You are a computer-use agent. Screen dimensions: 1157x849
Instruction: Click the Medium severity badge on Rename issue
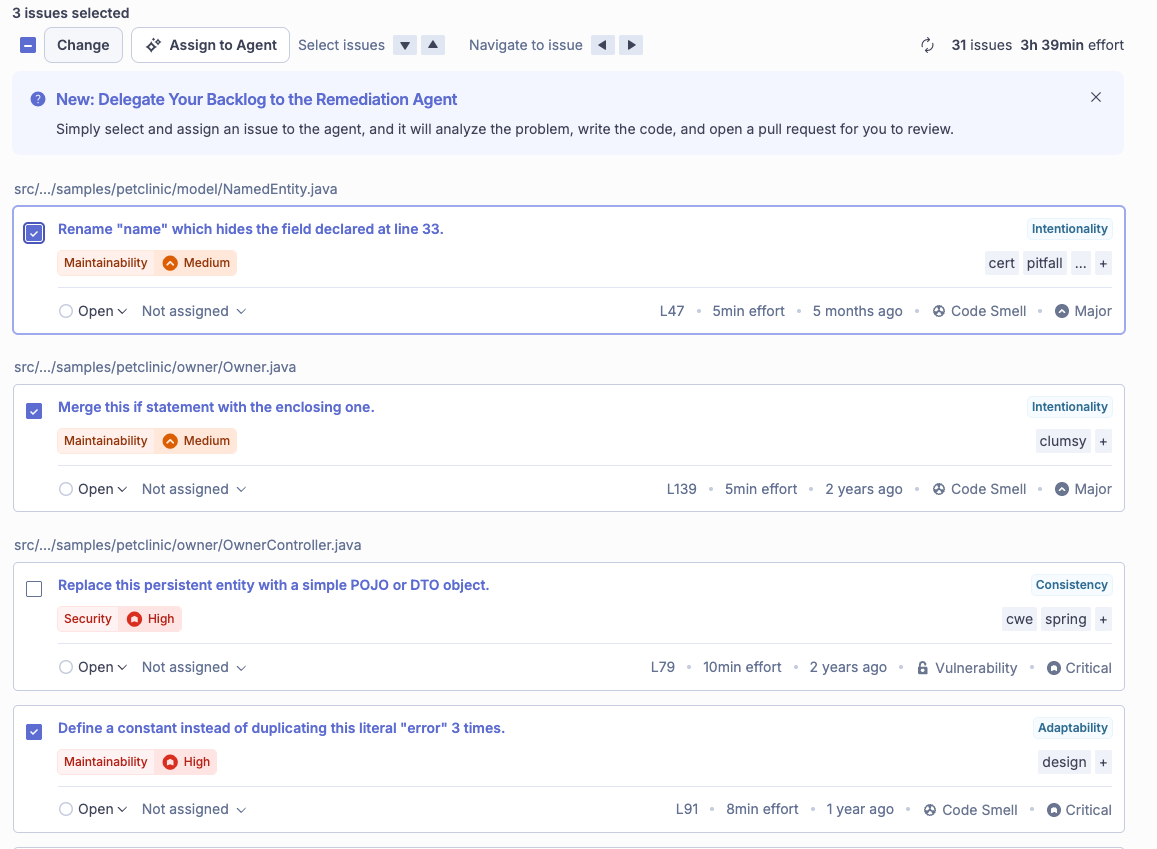point(196,263)
